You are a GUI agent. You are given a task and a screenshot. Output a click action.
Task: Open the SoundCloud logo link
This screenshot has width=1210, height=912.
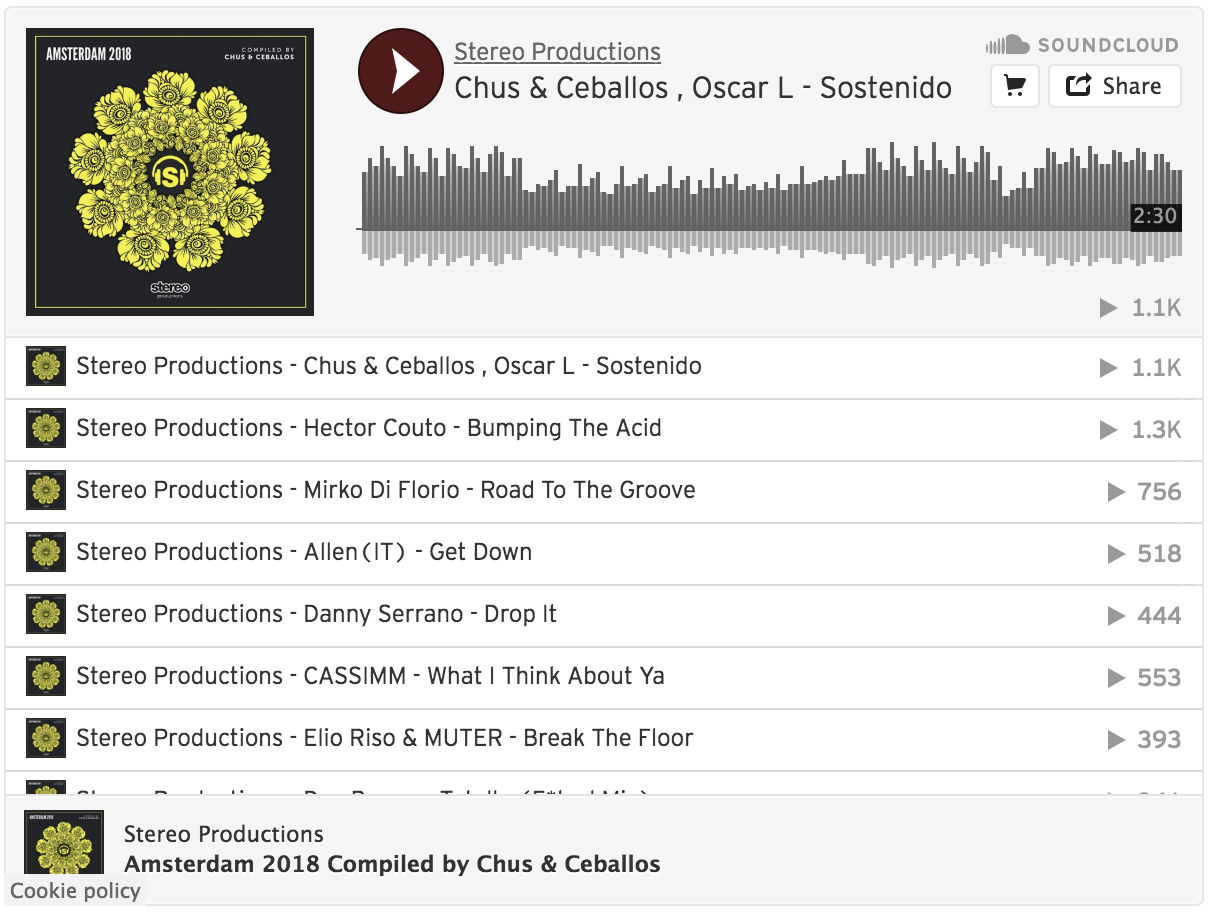[x=1082, y=45]
